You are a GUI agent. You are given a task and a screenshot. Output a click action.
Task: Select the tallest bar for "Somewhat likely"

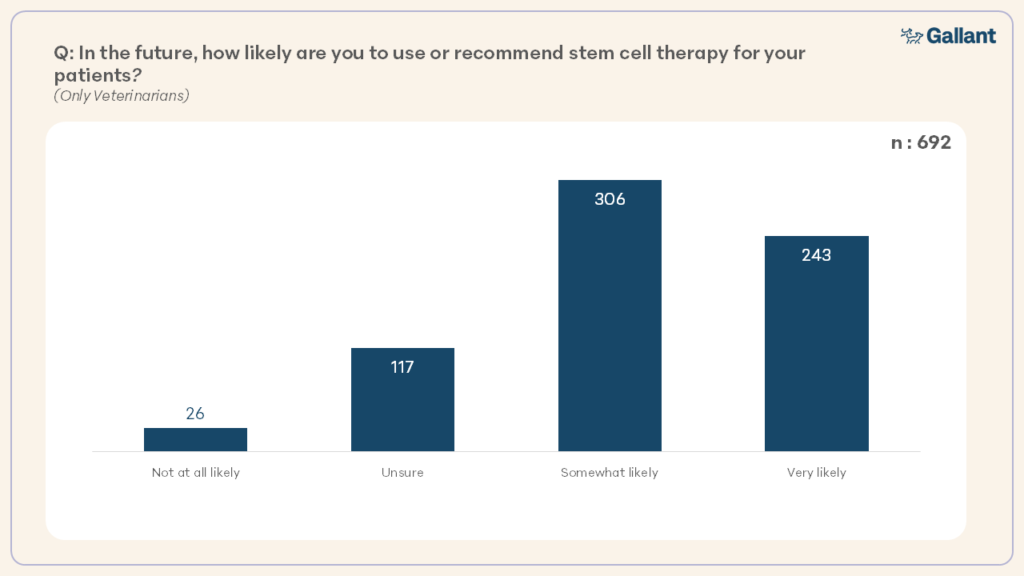[610, 330]
